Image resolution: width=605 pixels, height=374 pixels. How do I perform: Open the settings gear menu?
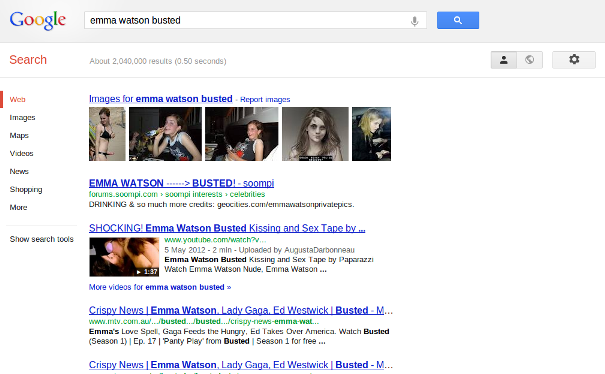tap(574, 60)
